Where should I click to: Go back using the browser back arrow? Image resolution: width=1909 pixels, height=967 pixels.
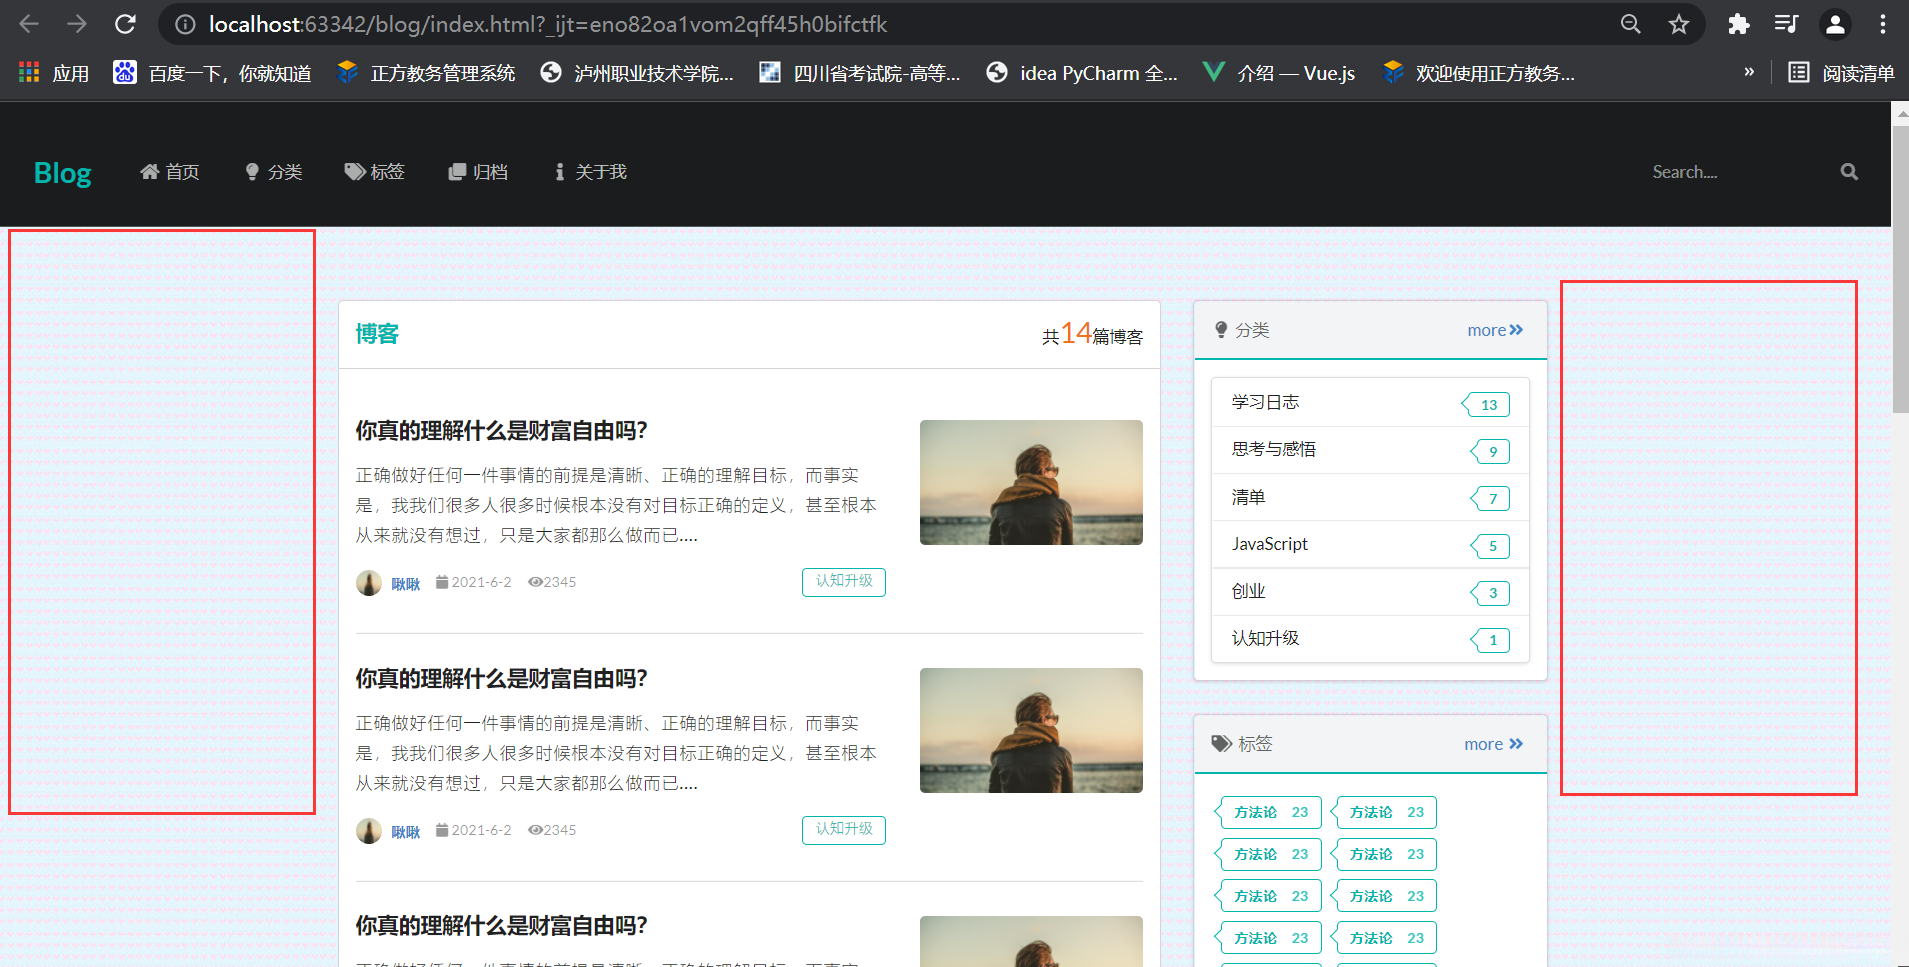[x=29, y=24]
